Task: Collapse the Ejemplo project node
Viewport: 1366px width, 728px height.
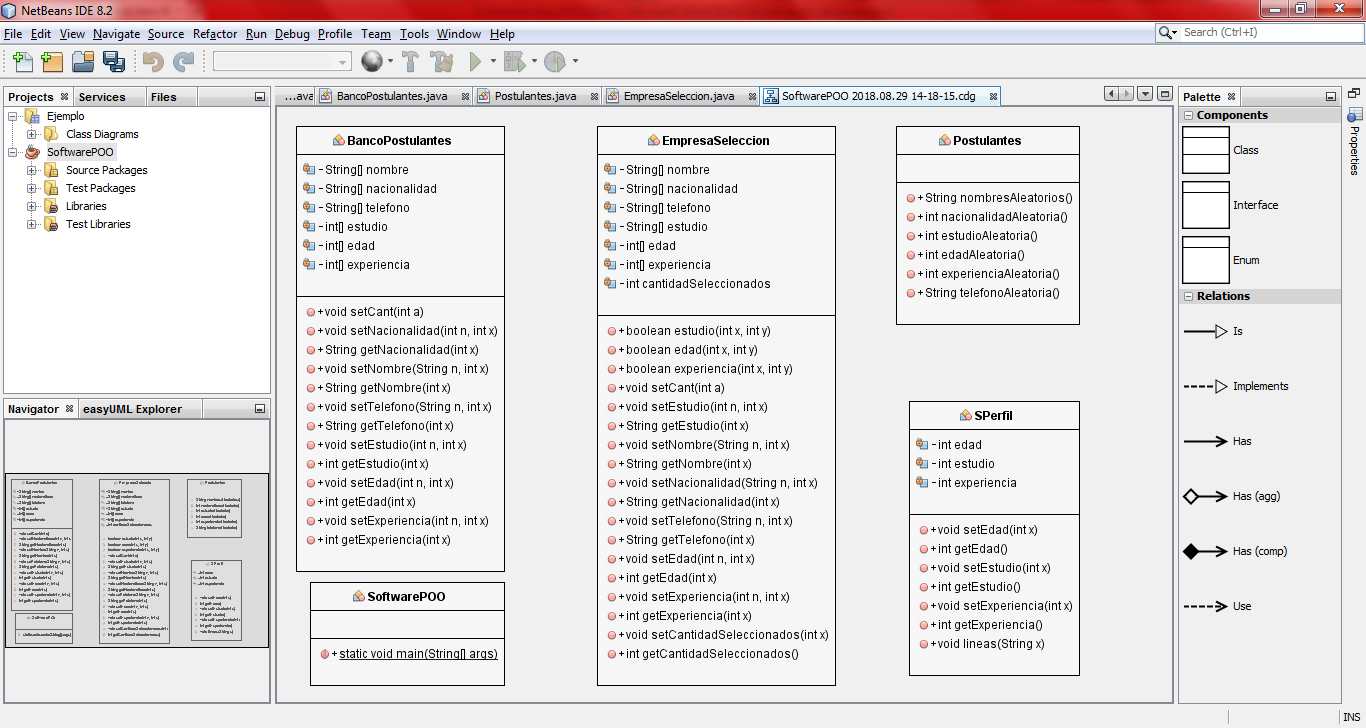Action: 12,116
